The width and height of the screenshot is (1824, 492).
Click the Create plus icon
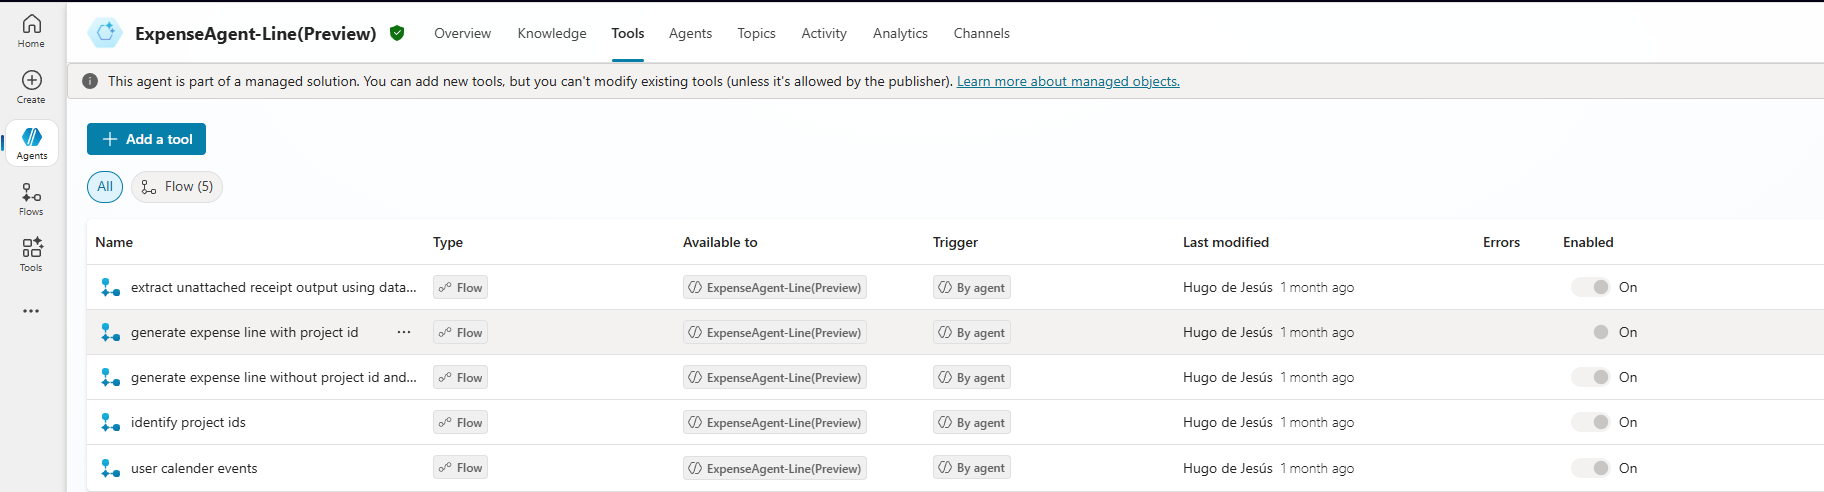pyautogui.click(x=31, y=80)
